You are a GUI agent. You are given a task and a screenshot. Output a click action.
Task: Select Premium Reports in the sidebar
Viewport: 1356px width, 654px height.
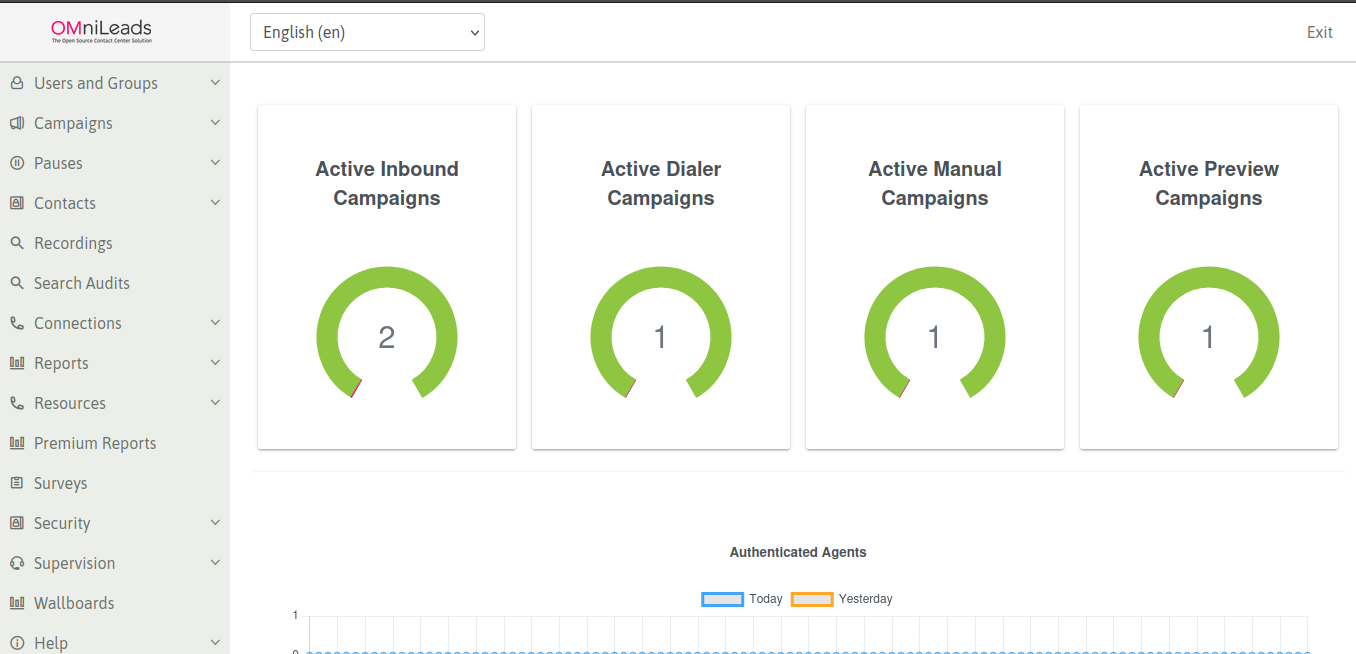point(95,442)
